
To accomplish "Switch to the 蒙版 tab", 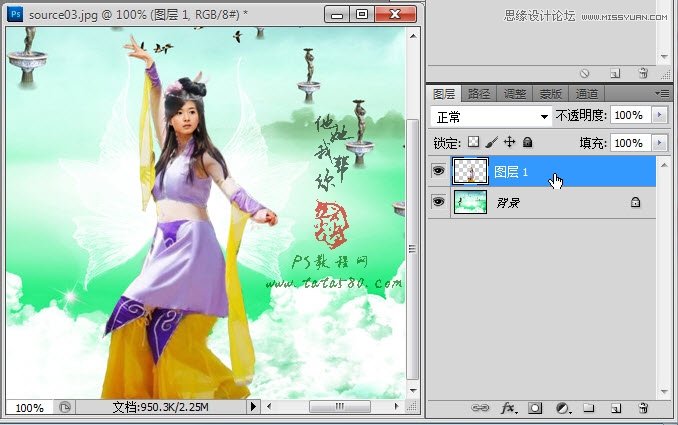I will (x=550, y=93).
